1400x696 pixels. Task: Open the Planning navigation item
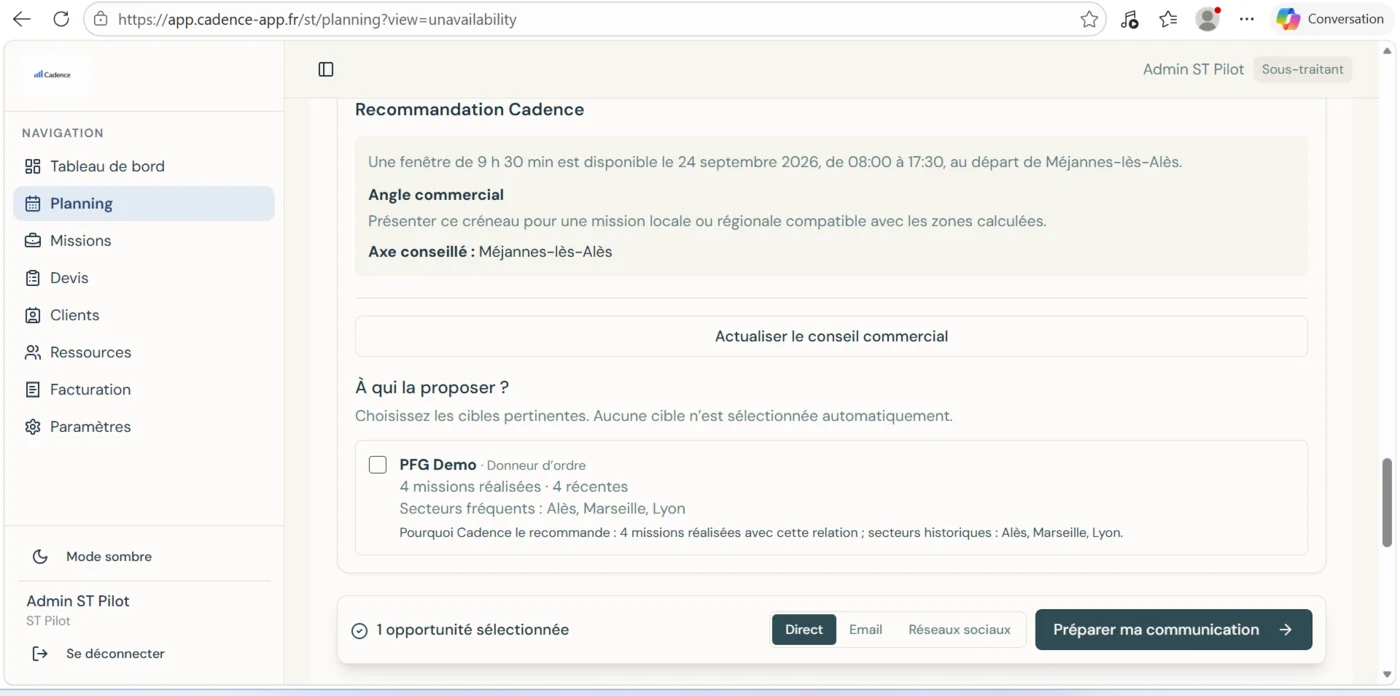pos(144,203)
